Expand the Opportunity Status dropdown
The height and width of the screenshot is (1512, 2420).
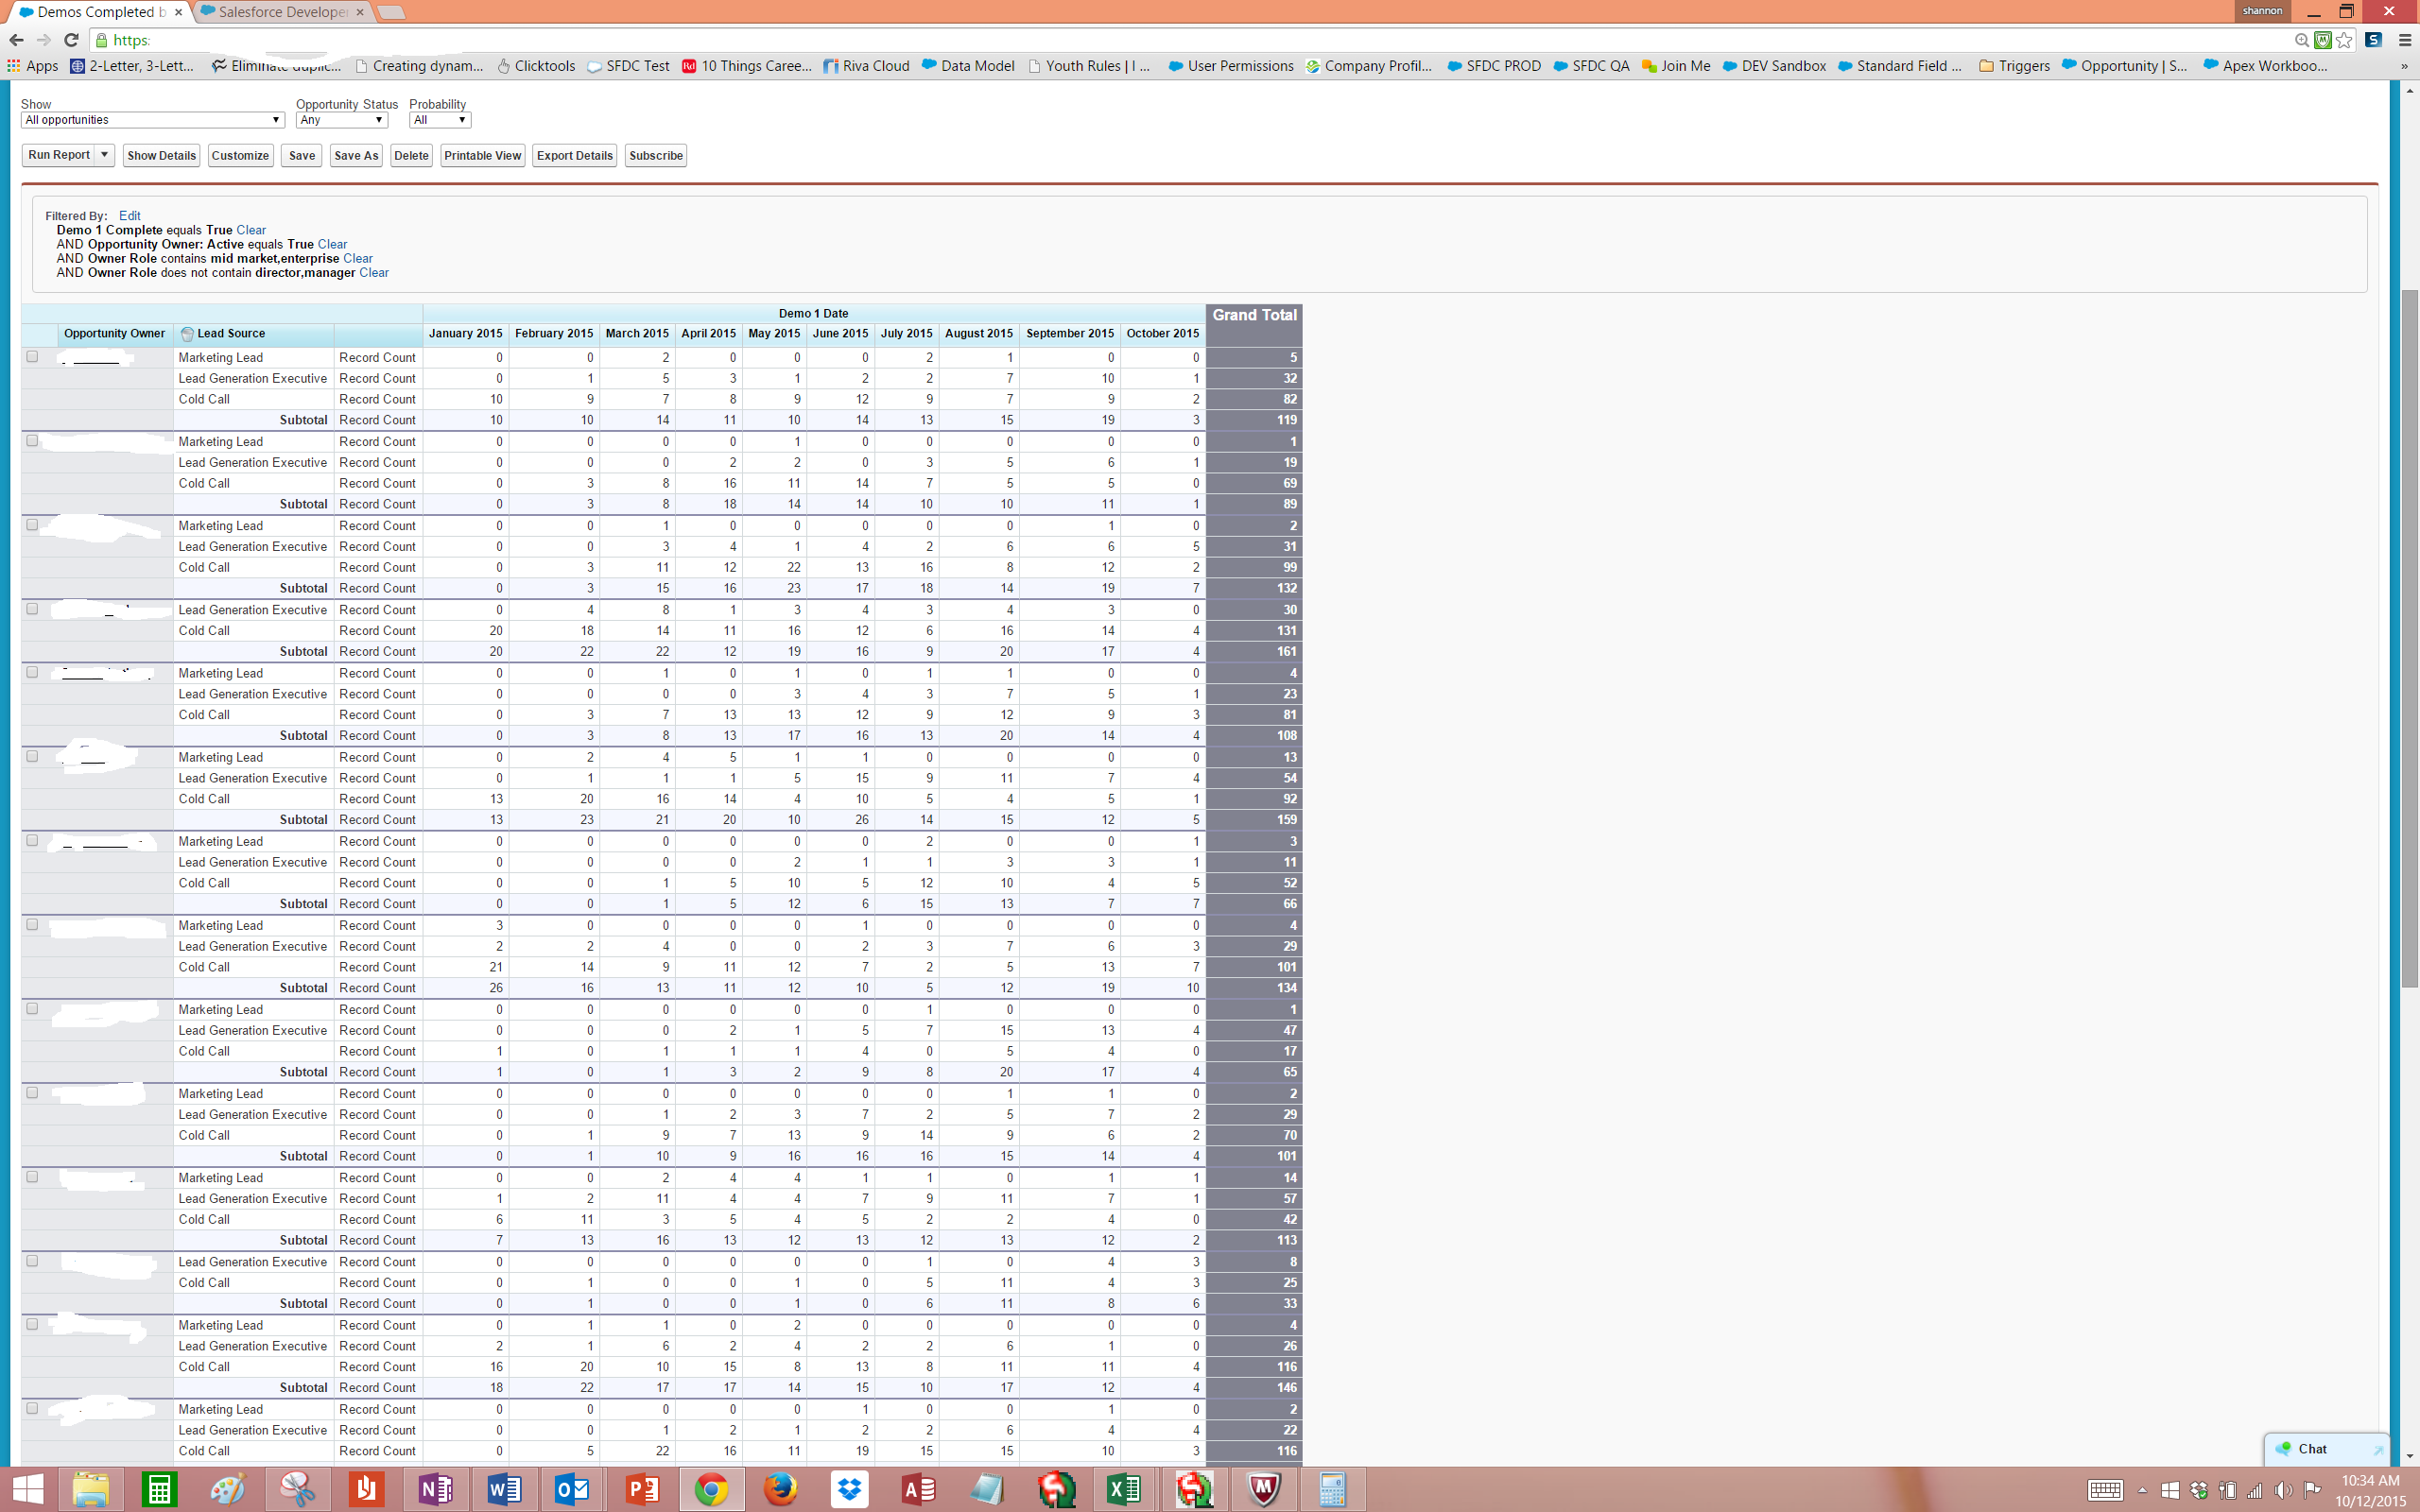[x=341, y=120]
